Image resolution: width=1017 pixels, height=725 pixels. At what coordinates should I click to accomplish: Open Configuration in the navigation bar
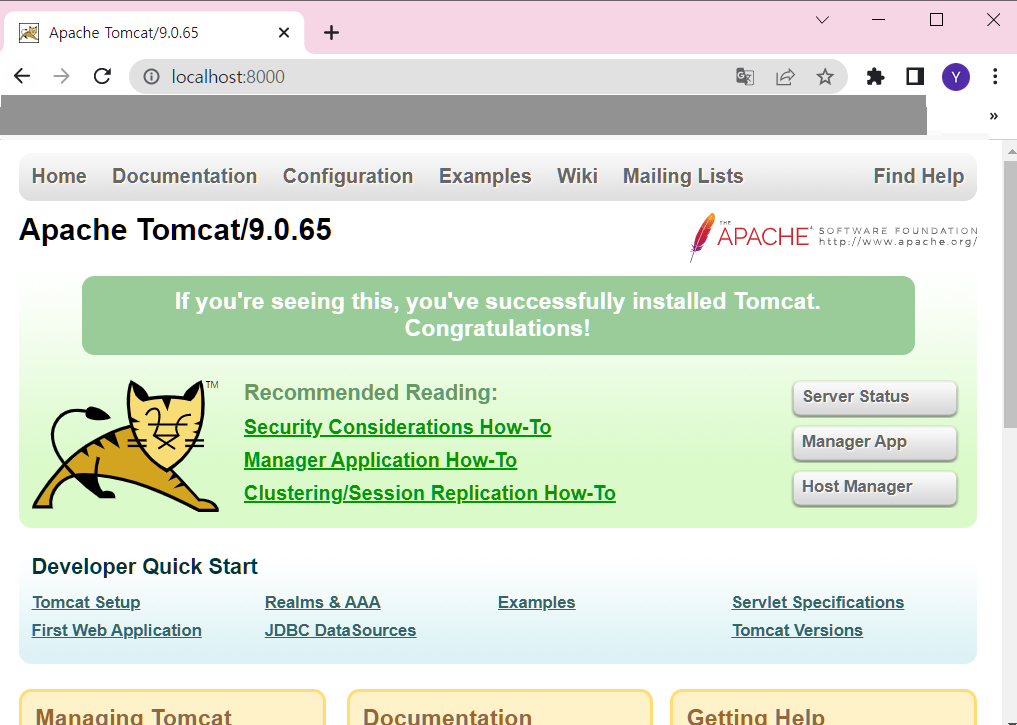pos(348,176)
